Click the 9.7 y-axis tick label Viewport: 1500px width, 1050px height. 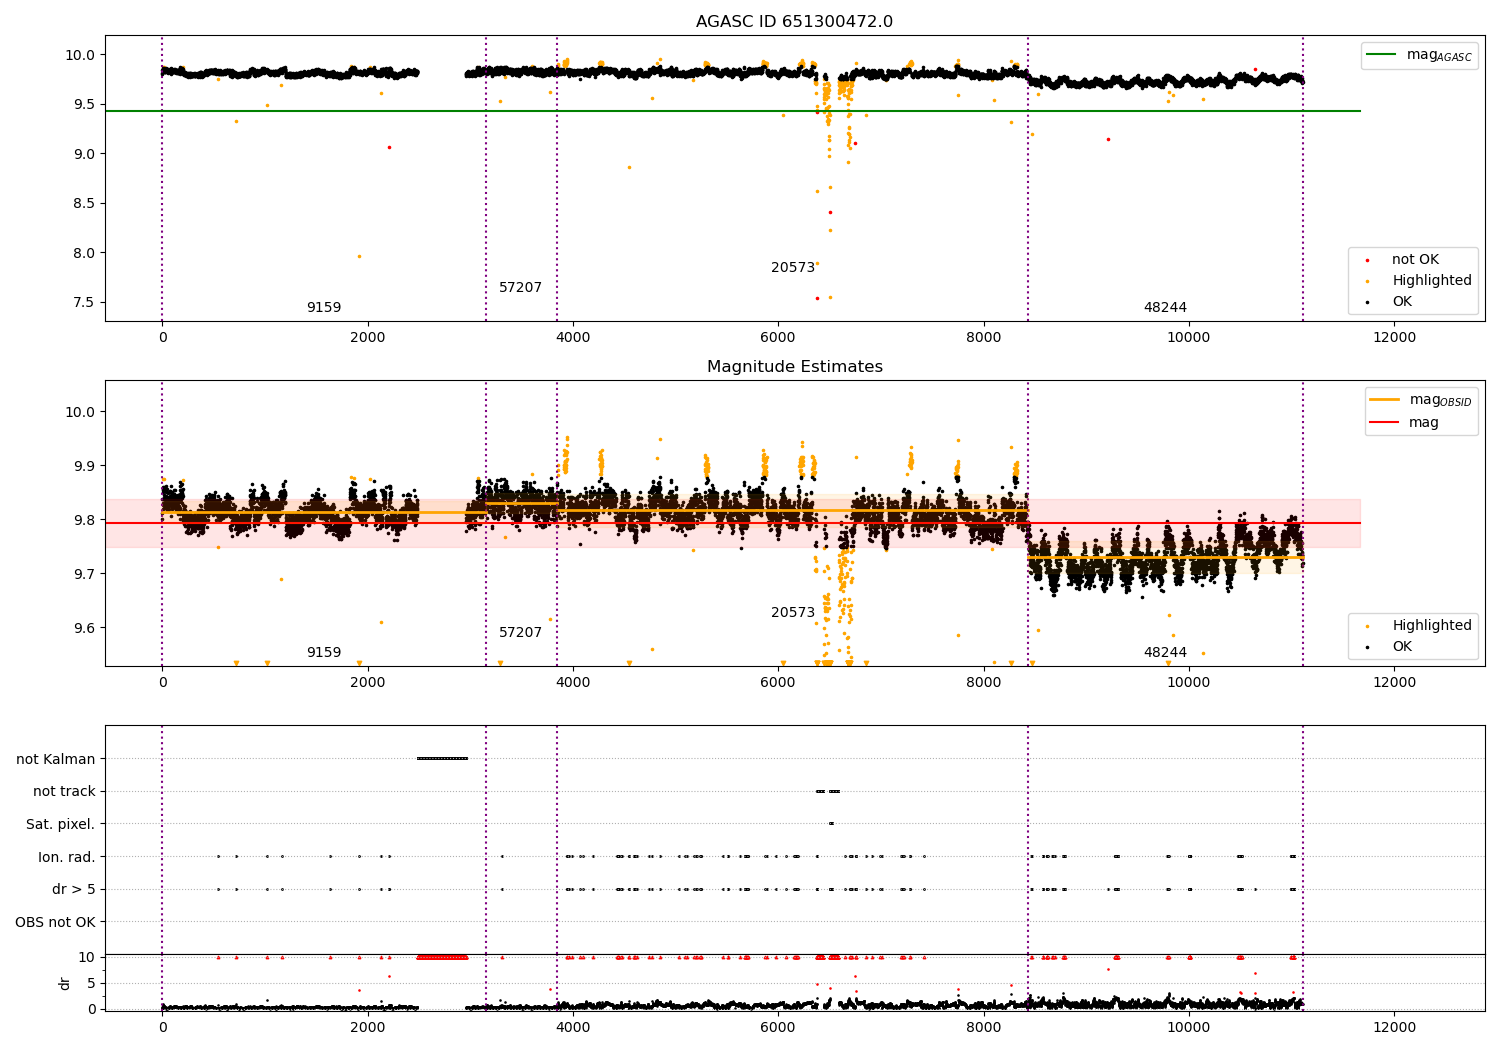[84, 574]
